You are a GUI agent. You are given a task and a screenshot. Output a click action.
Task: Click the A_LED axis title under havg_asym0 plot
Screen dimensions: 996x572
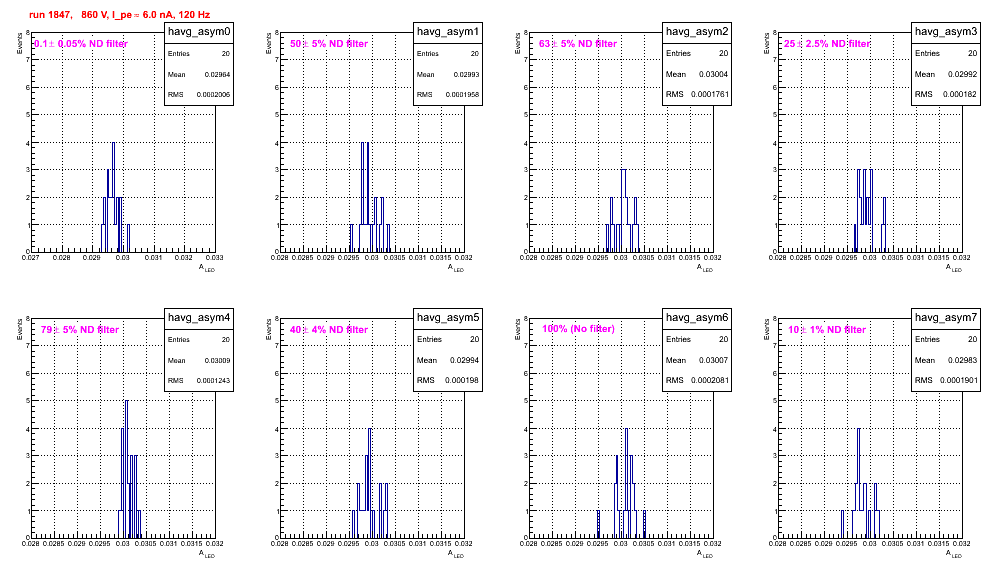click(207, 268)
